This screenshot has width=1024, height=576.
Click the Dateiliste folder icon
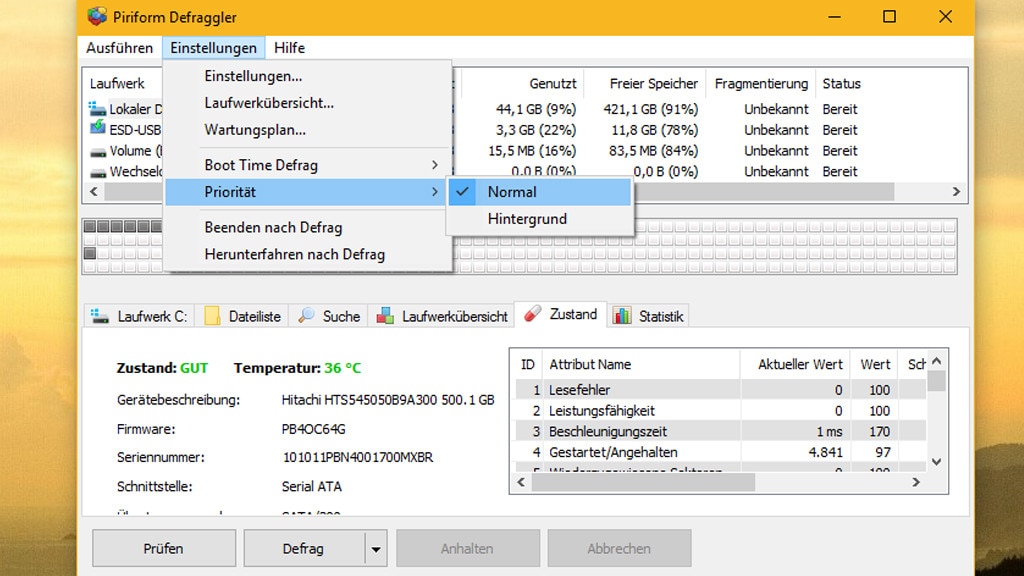pyautogui.click(x=212, y=316)
